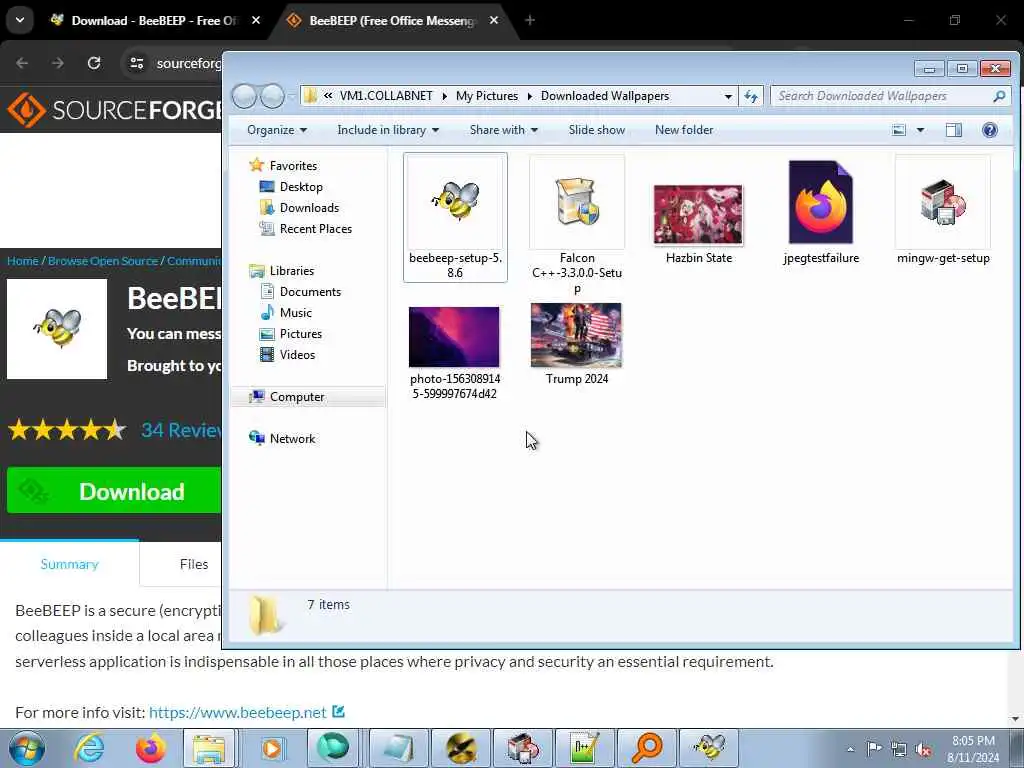This screenshot has width=1024, height=768.
Task: Select the mingw-get-setup installer icon
Action: (942, 201)
